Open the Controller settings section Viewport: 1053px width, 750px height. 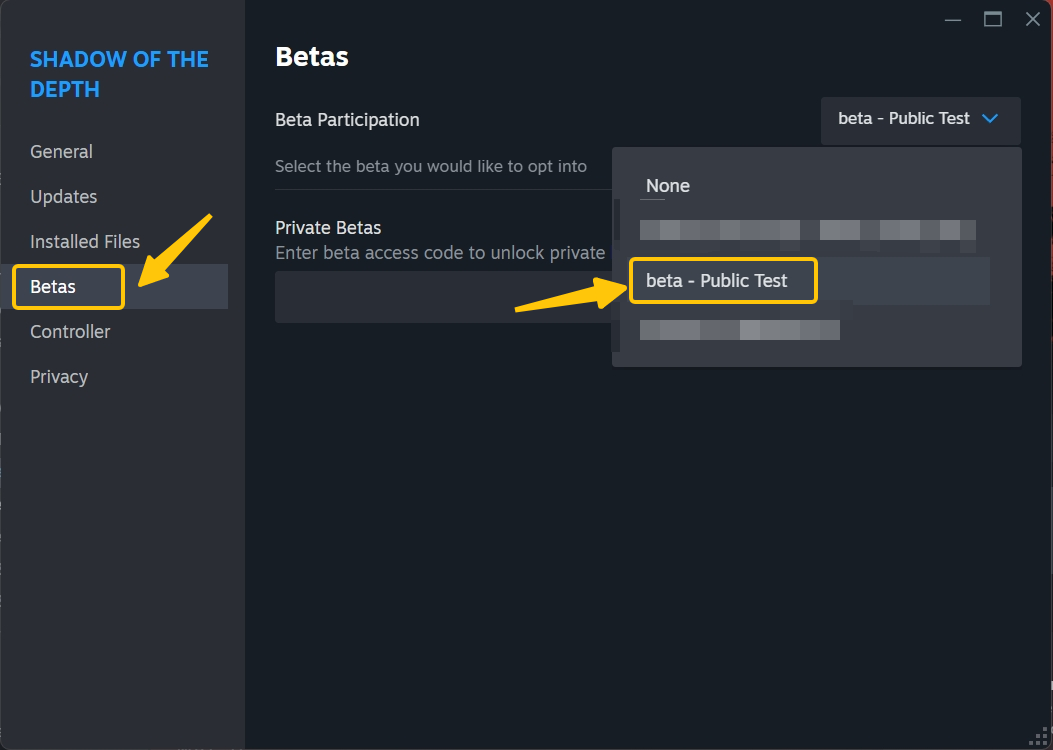tap(70, 331)
